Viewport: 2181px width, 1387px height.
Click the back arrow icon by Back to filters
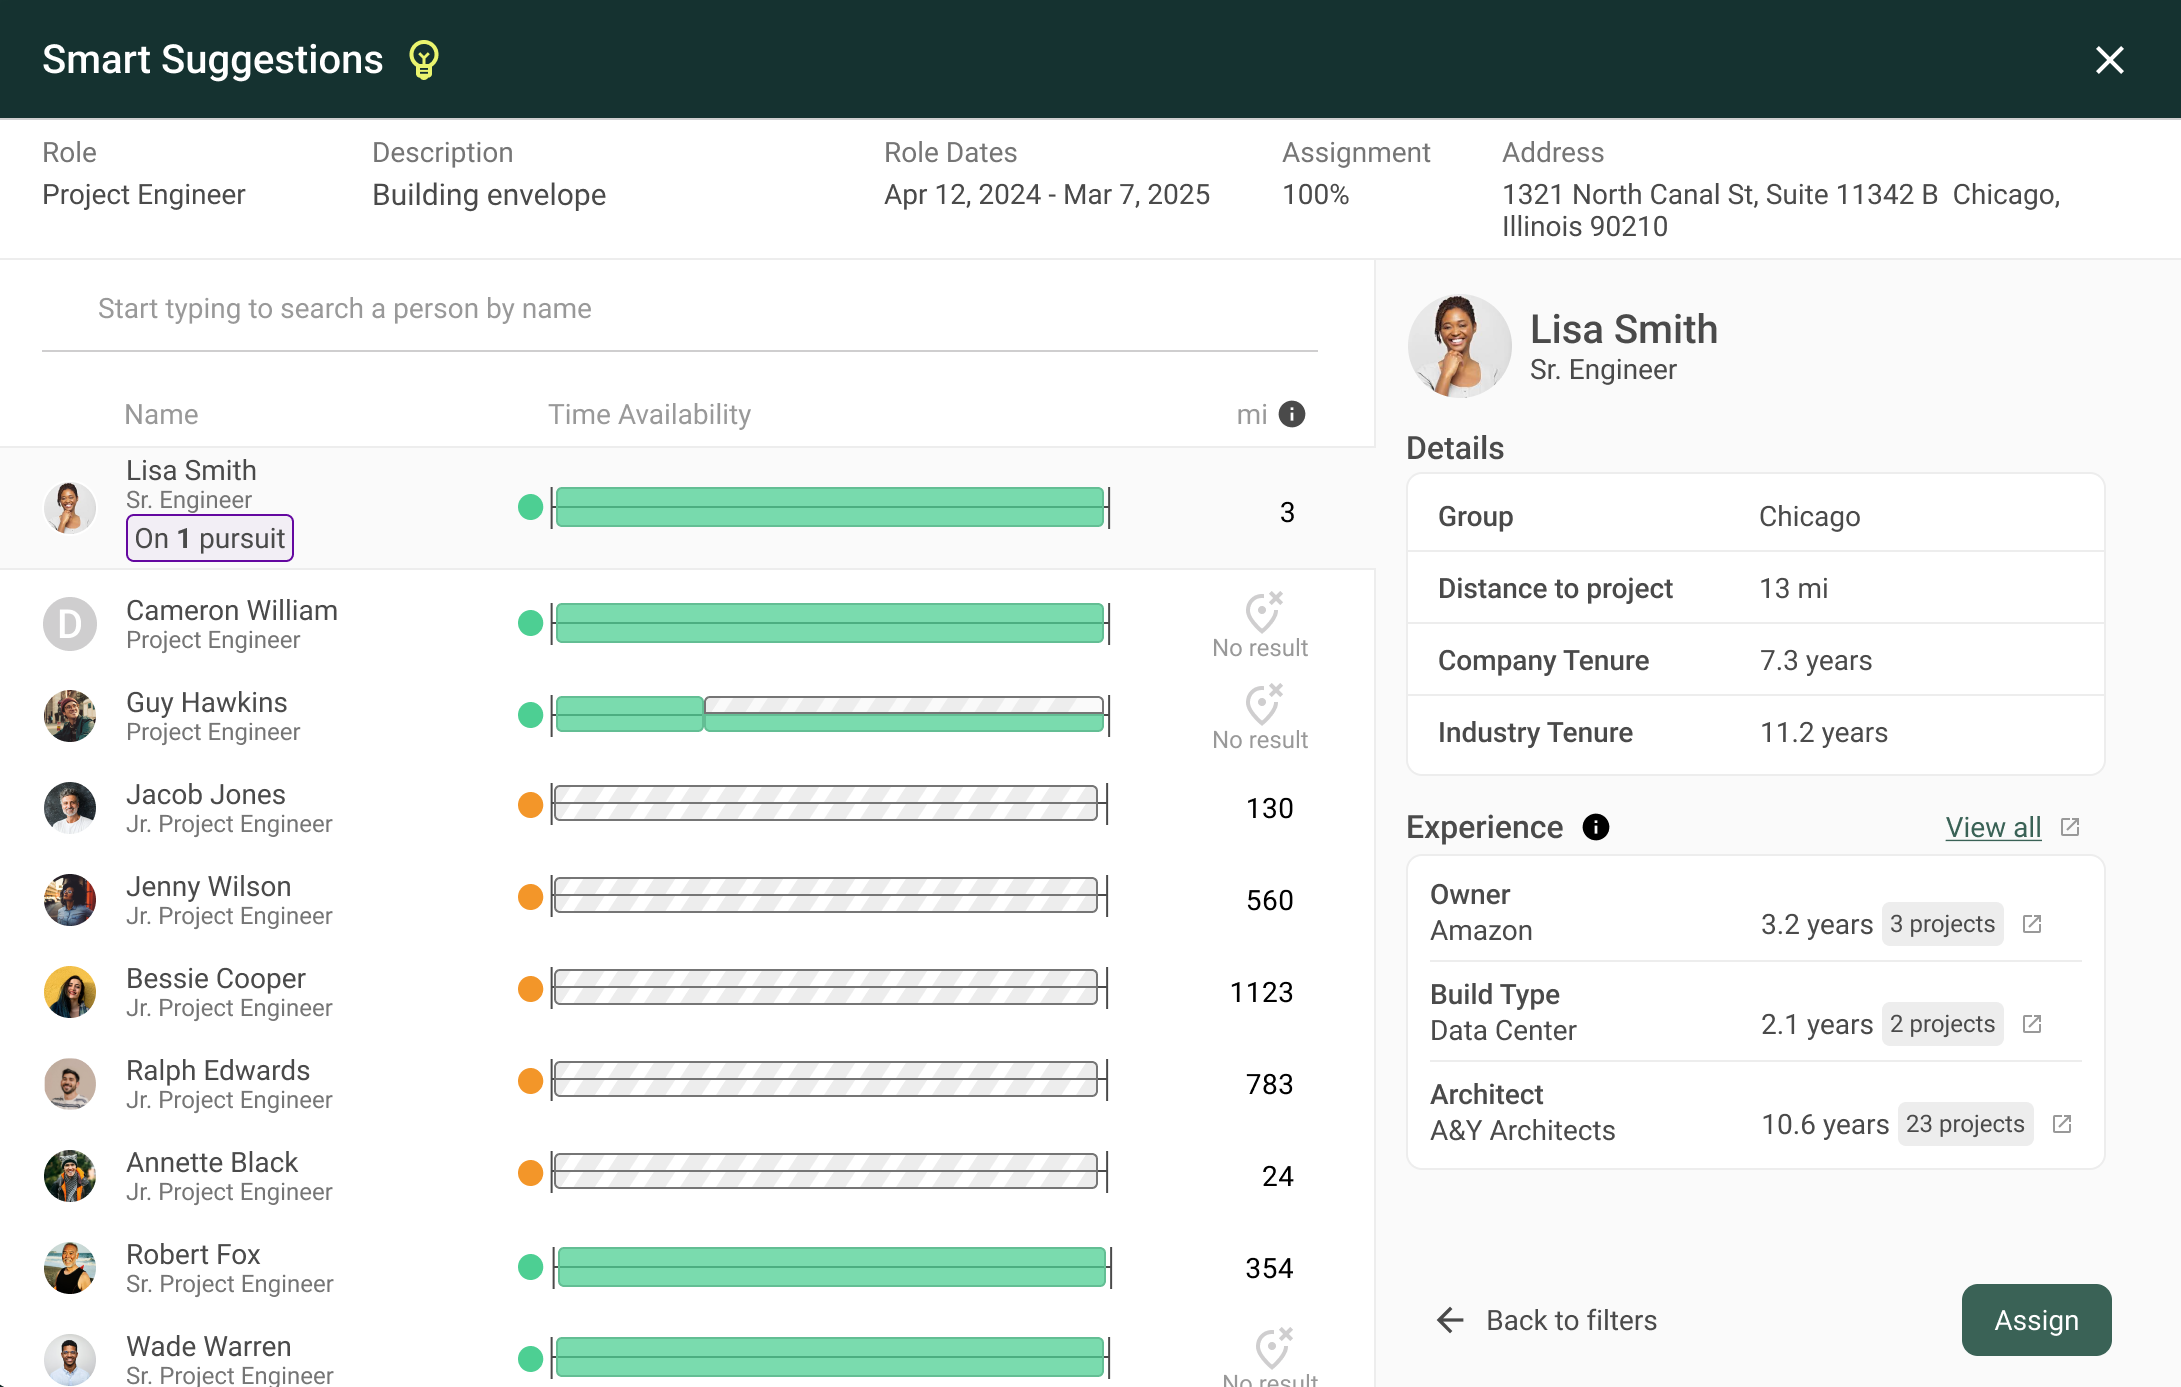[x=1450, y=1320]
